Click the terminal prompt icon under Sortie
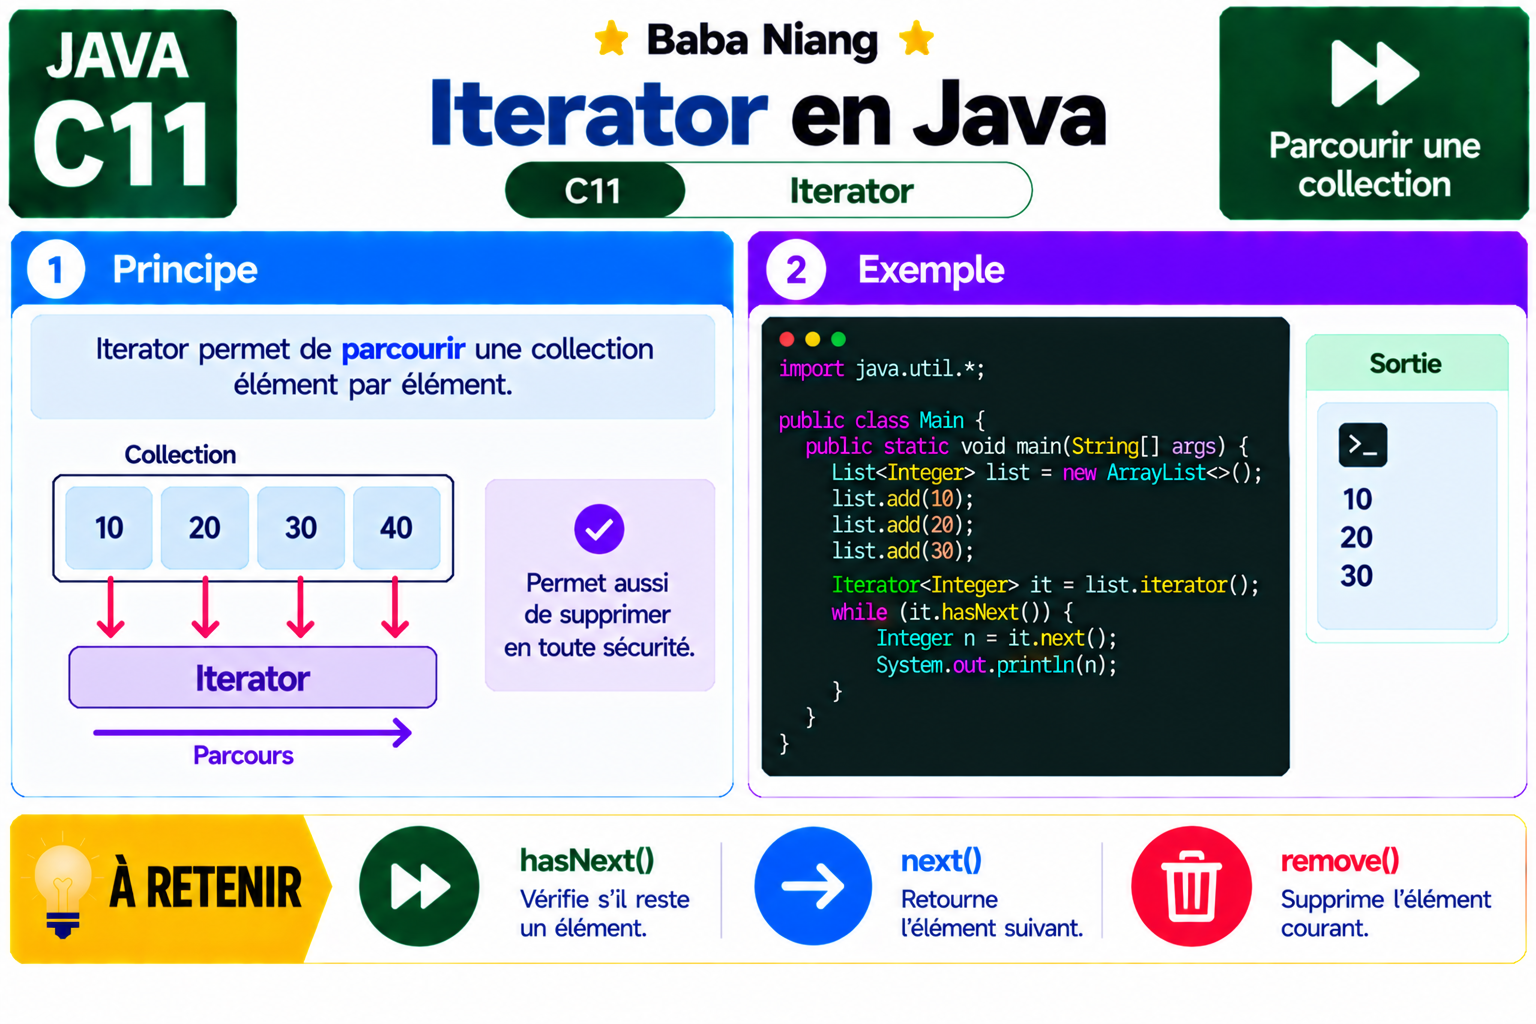Screen dimensions: 1536x1024 pyautogui.click(x=1362, y=445)
